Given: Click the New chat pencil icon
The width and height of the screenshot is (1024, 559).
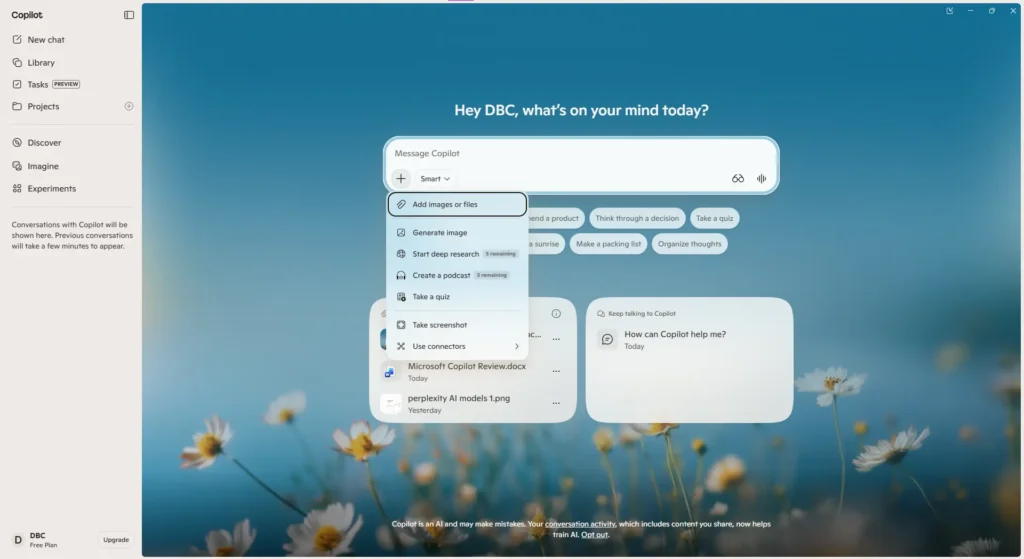Looking at the screenshot, I should click(x=17, y=39).
